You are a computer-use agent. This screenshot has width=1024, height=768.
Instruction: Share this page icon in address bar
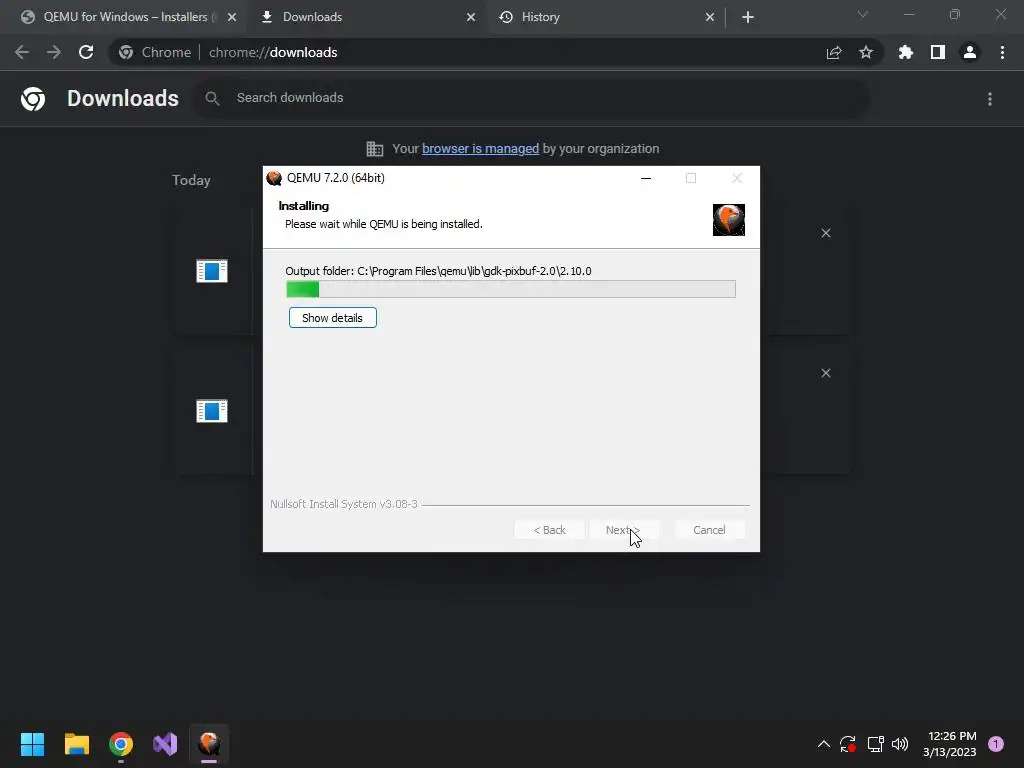[834, 53]
